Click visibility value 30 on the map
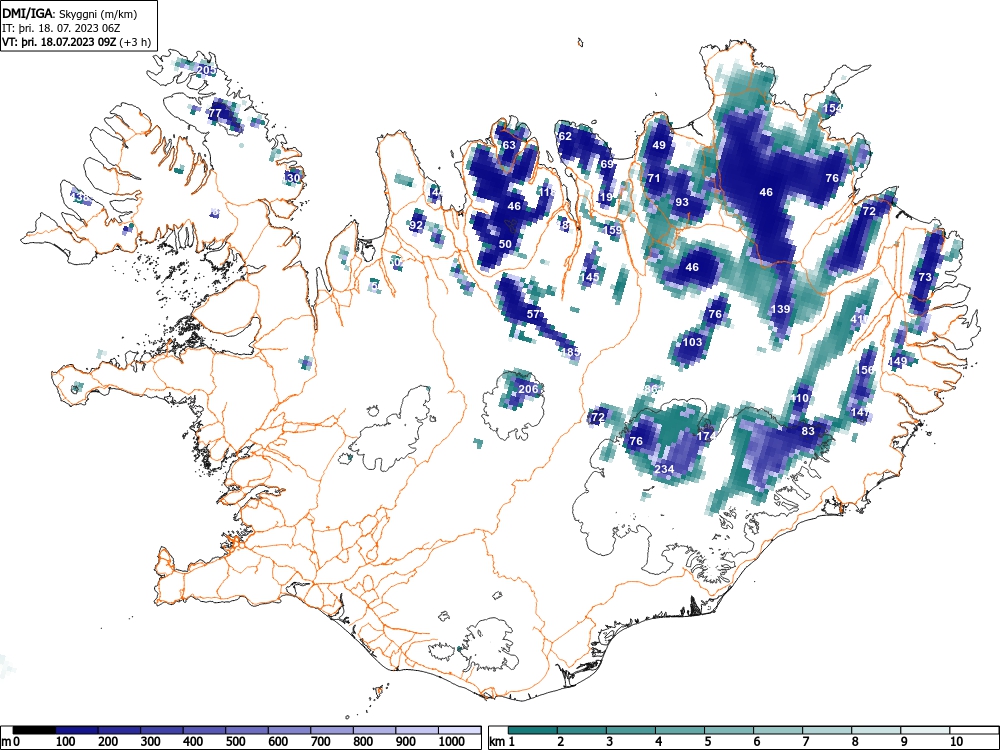The height and width of the screenshot is (750, 1000). 293,178
